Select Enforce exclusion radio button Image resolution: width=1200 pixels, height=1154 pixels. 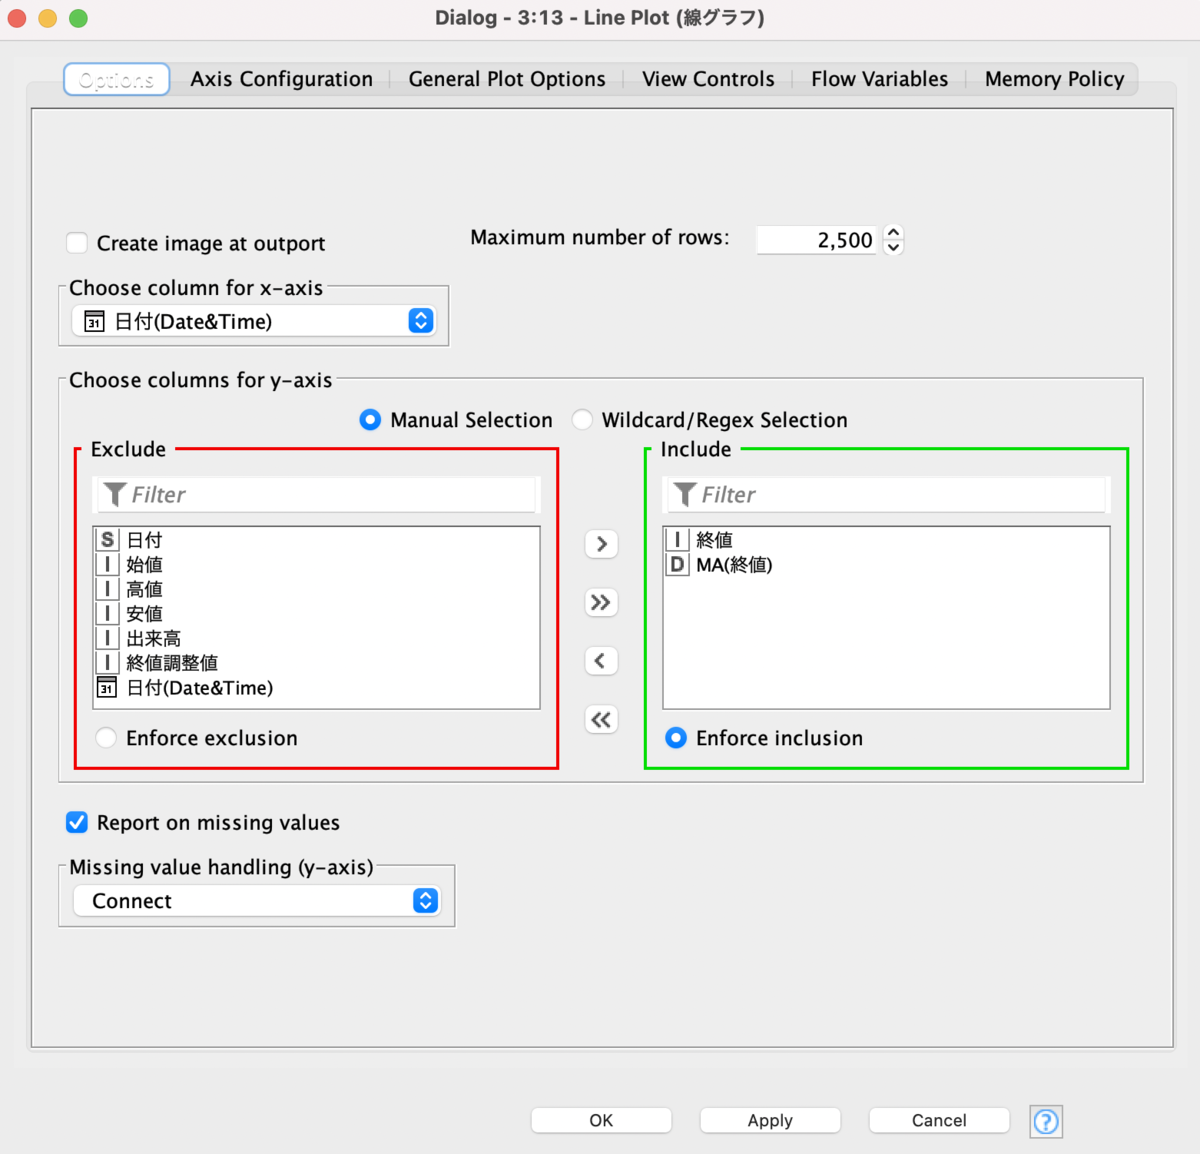click(106, 738)
